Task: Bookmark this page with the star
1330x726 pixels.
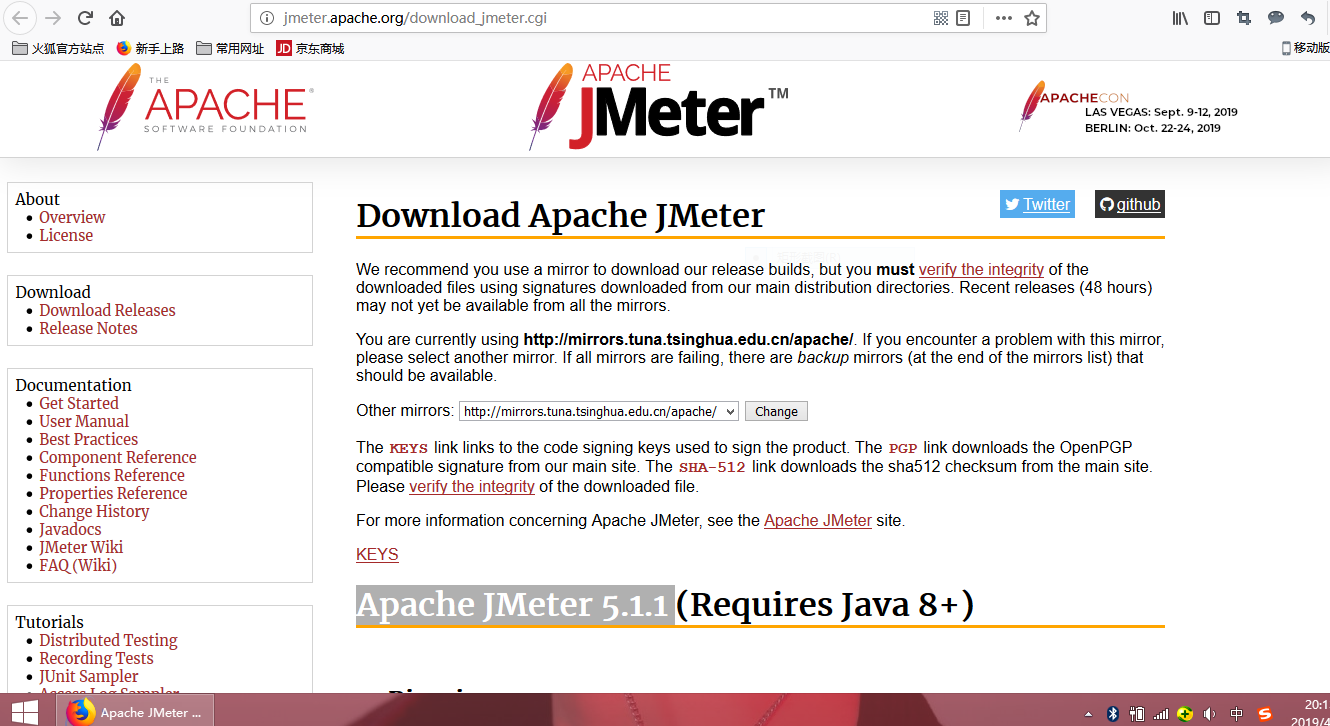Action: (x=1032, y=18)
